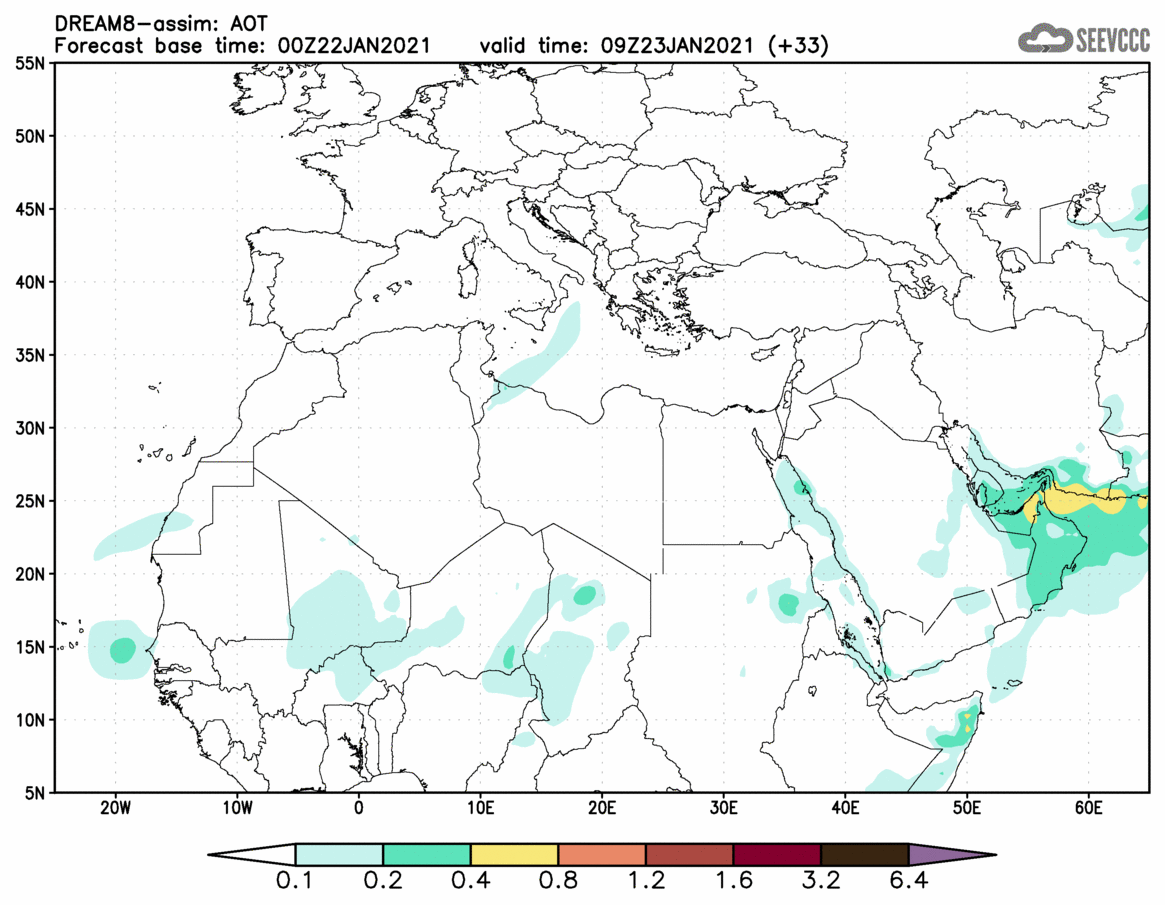Click the 30E longitude label
The height and width of the screenshot is (905, 1165).
point(724,808)
